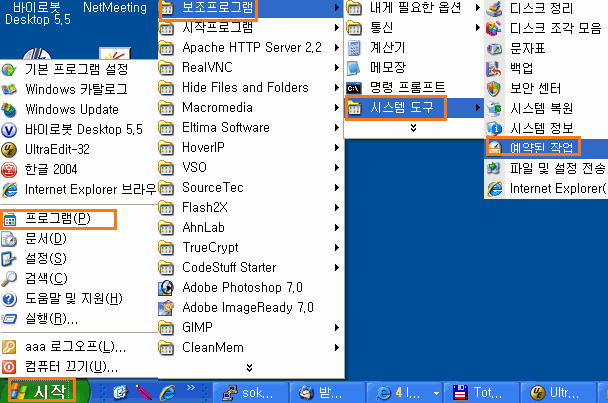Launch UltraEdit-32 from Start menu
Viewport: 608px width, 403px height.
click(x=79, y=150)
